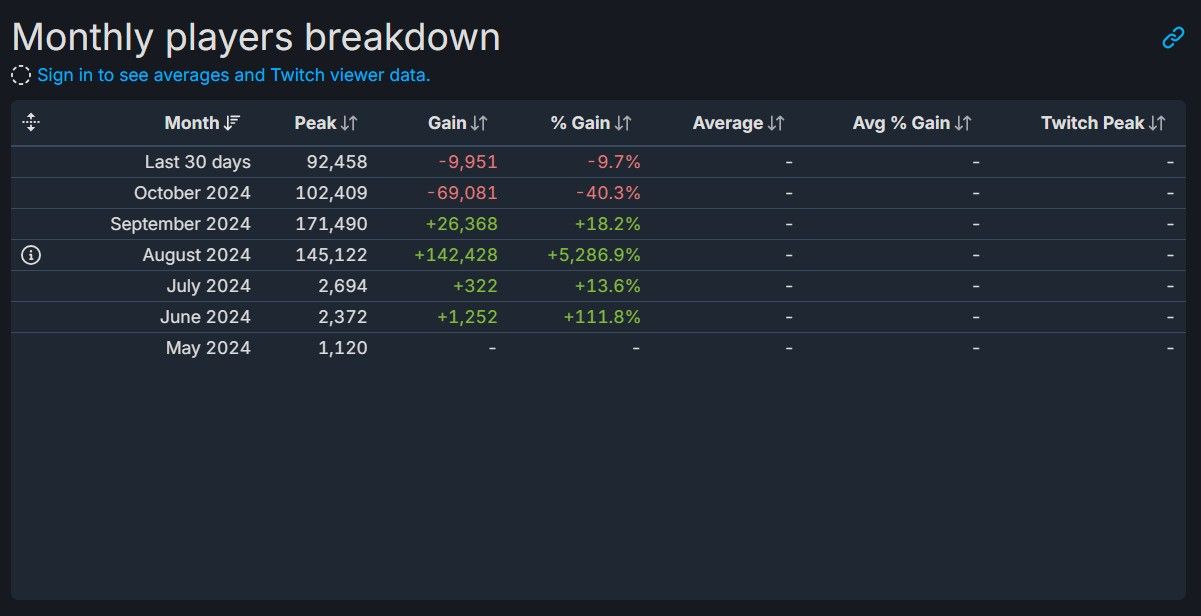Click the peak value 2,694
This screenshot has height=616, width=1201.
pyautogui.click(x=341, y=286)
